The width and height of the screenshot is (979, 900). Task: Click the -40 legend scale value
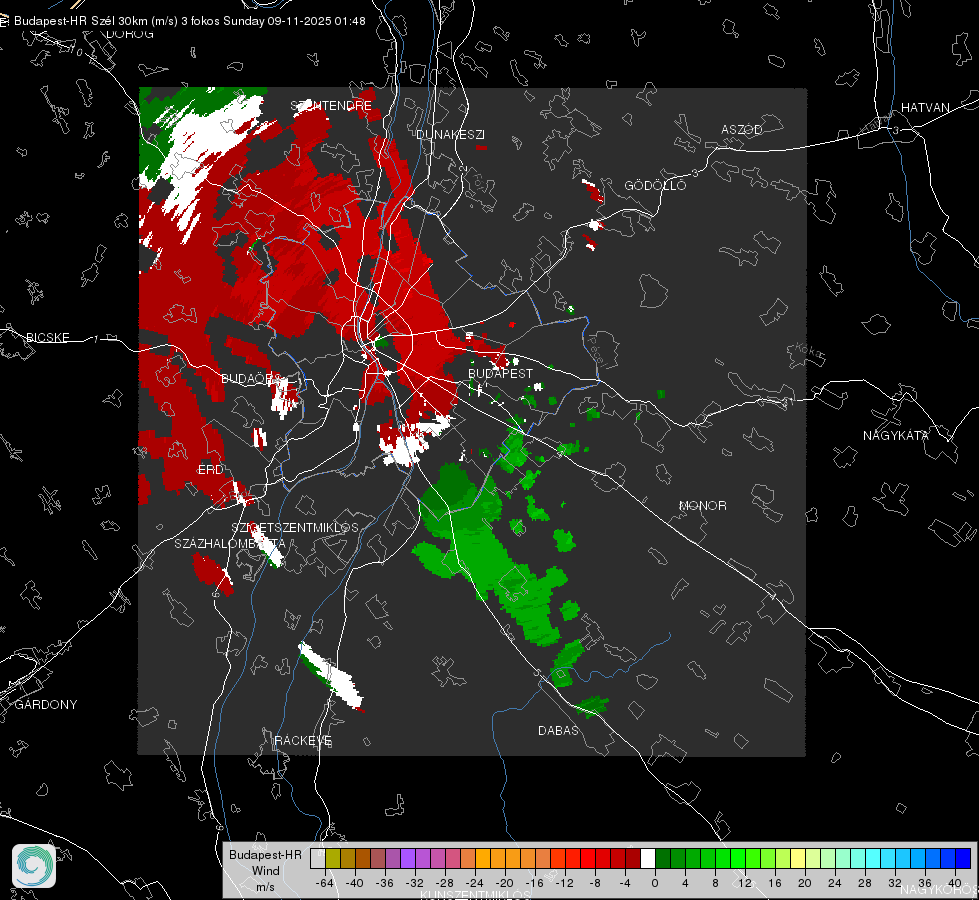(x=354, y=883)
